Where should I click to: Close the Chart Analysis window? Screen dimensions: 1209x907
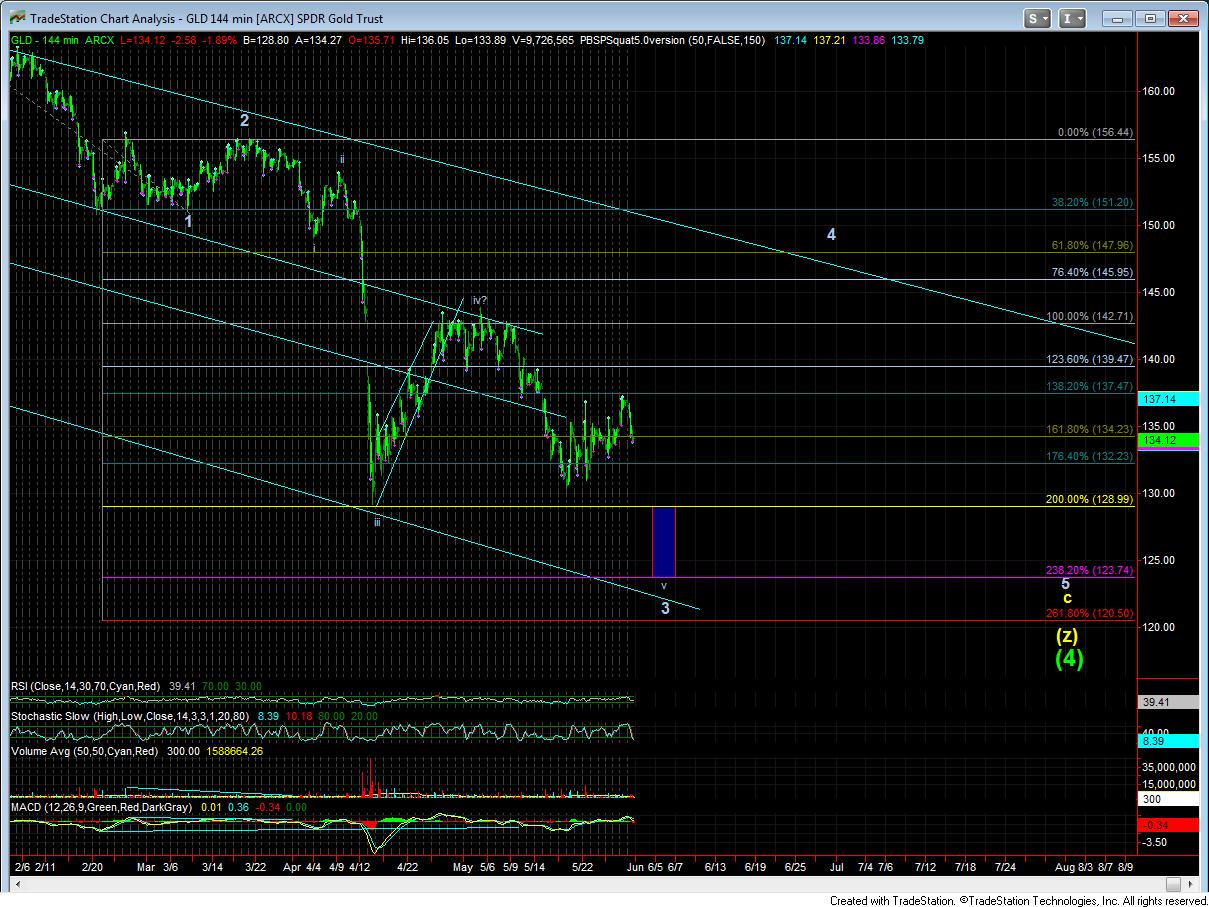[1182, 18]
